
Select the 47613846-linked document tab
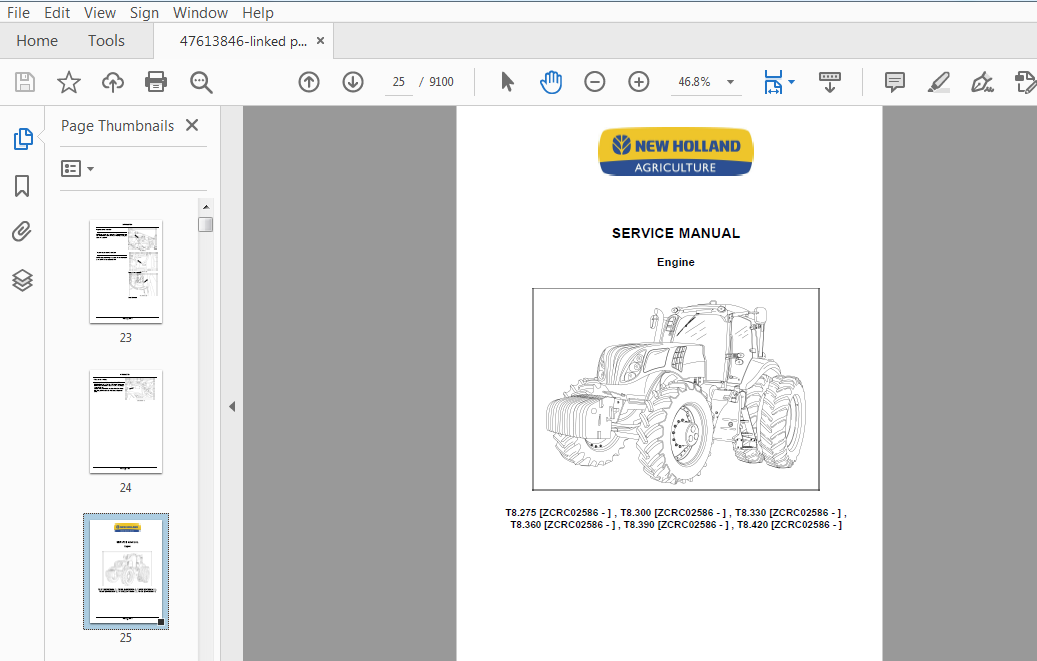coord(243,41)
